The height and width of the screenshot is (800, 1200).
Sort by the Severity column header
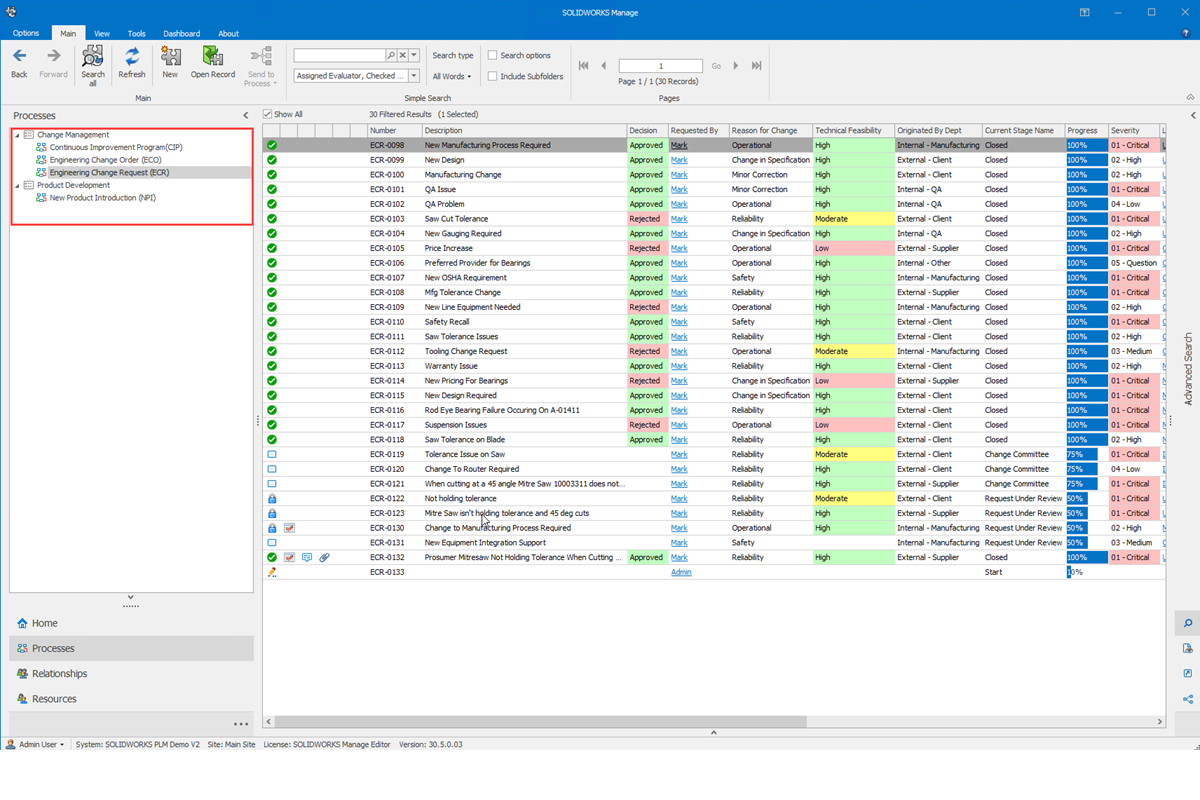click(1133, 130)
